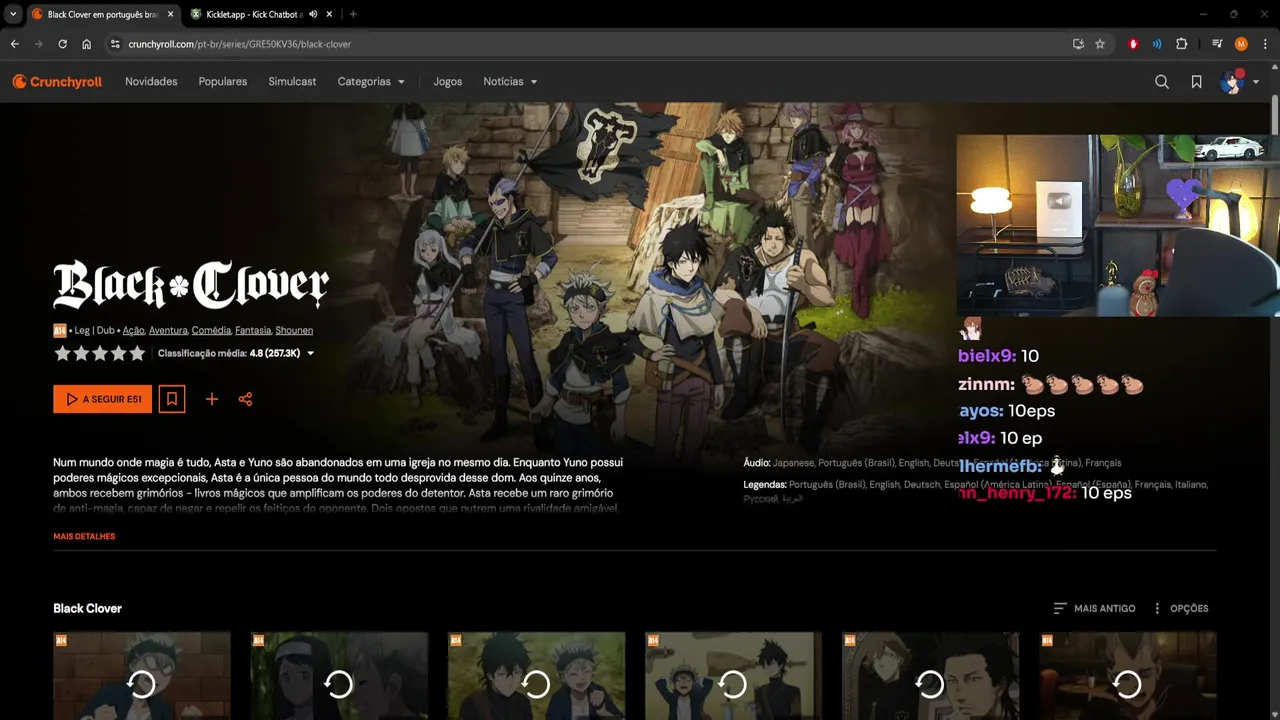Rate series with the third star
1280x720 pixels.
point(100,353)
